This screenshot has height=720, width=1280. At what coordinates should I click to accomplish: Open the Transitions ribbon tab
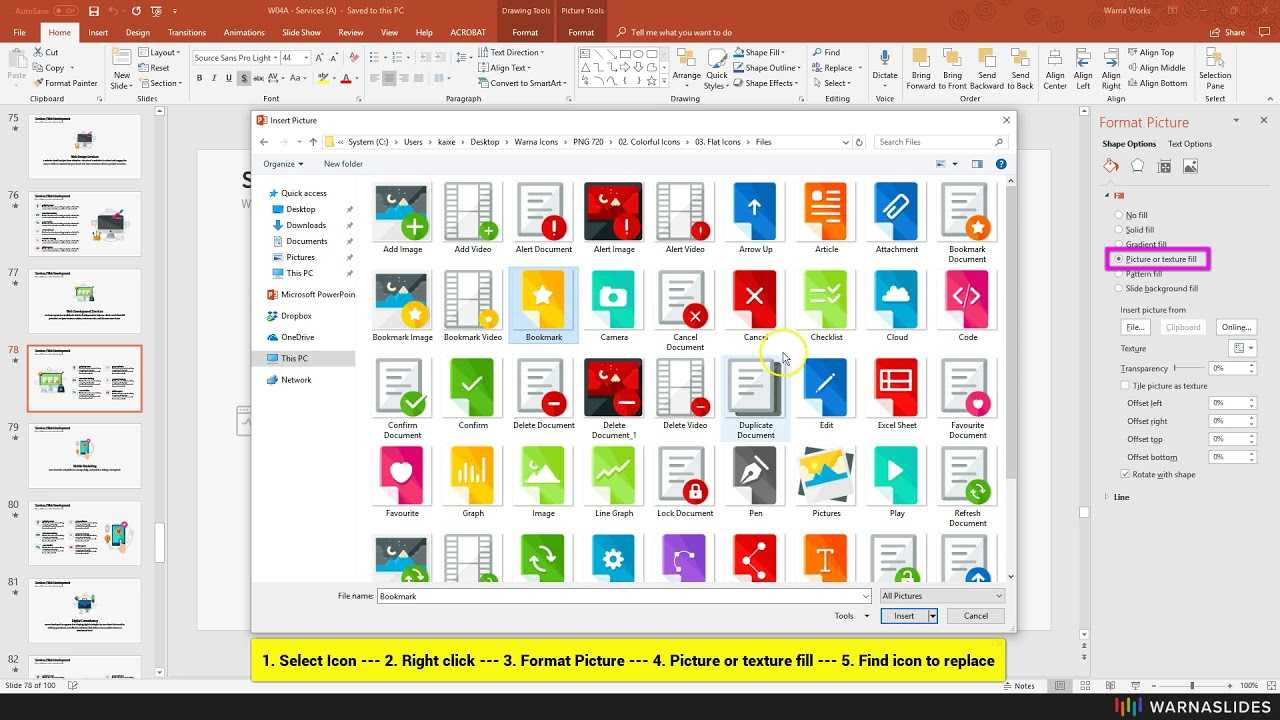(187, 32)
